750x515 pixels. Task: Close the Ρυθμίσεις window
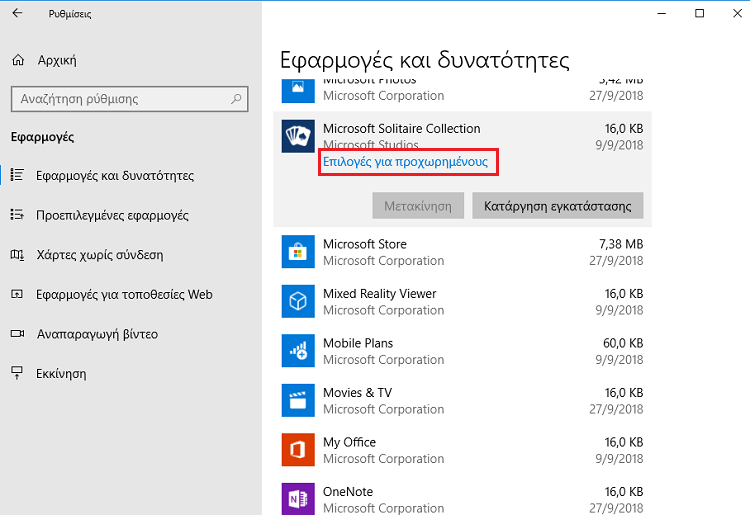[737, 13]
